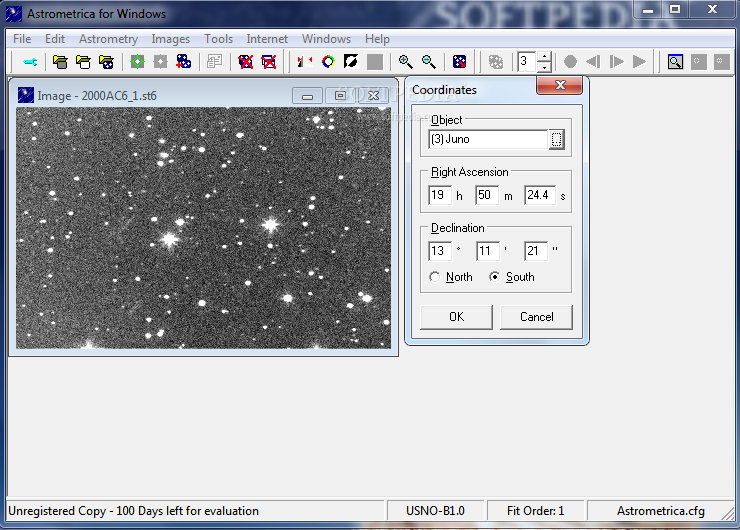Click the Astrometrica.cfg status bar entry
This screenshot has height=530, width=740.
[x=660, y=511]
